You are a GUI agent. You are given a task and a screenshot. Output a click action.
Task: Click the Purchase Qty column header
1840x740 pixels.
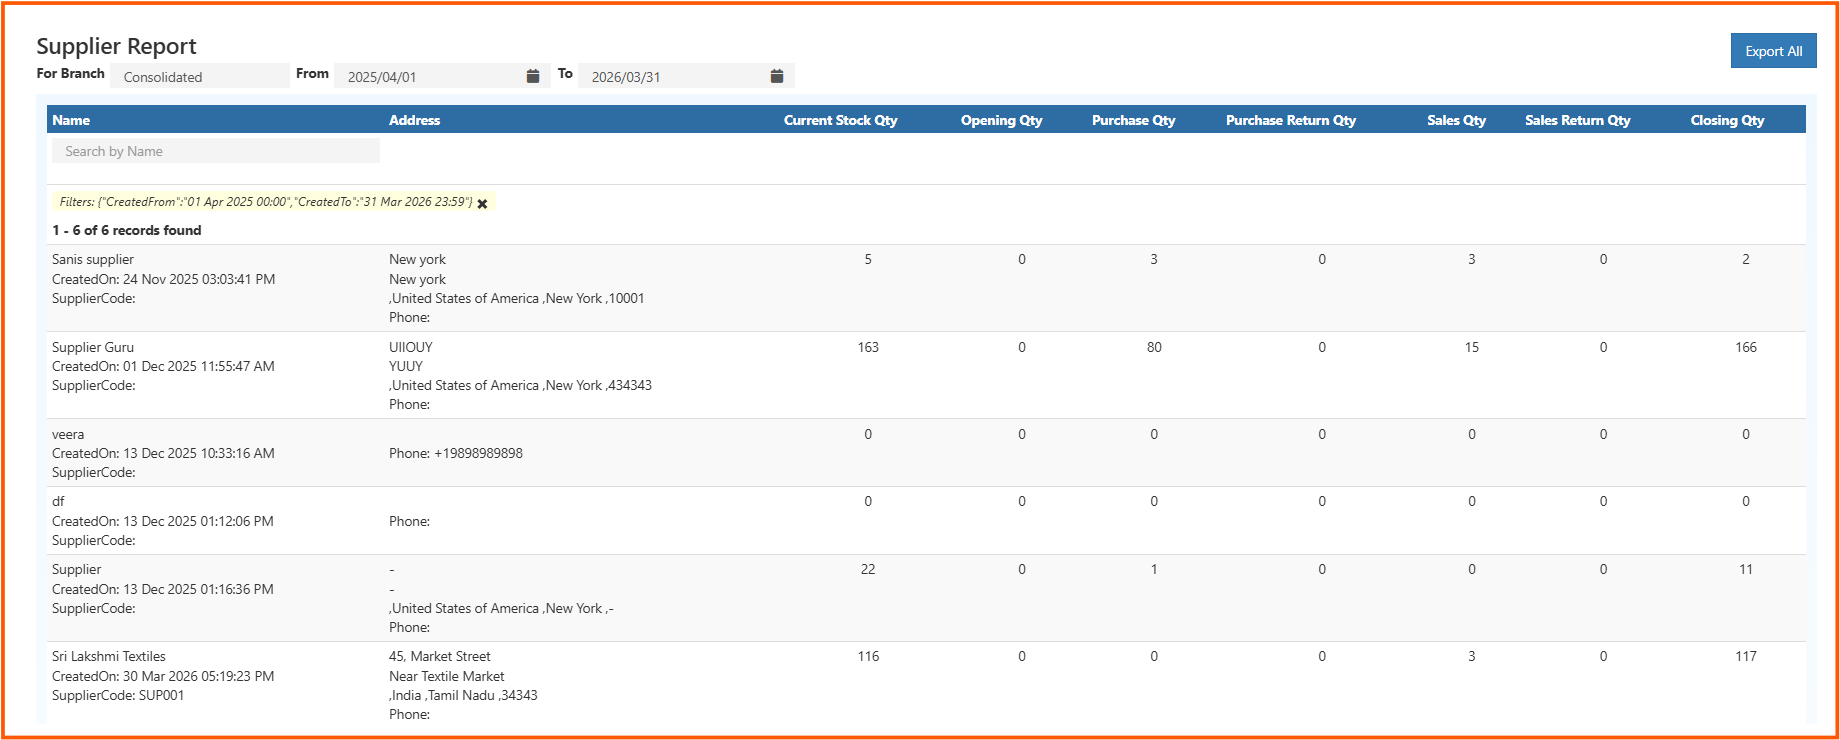(1133, 120)
